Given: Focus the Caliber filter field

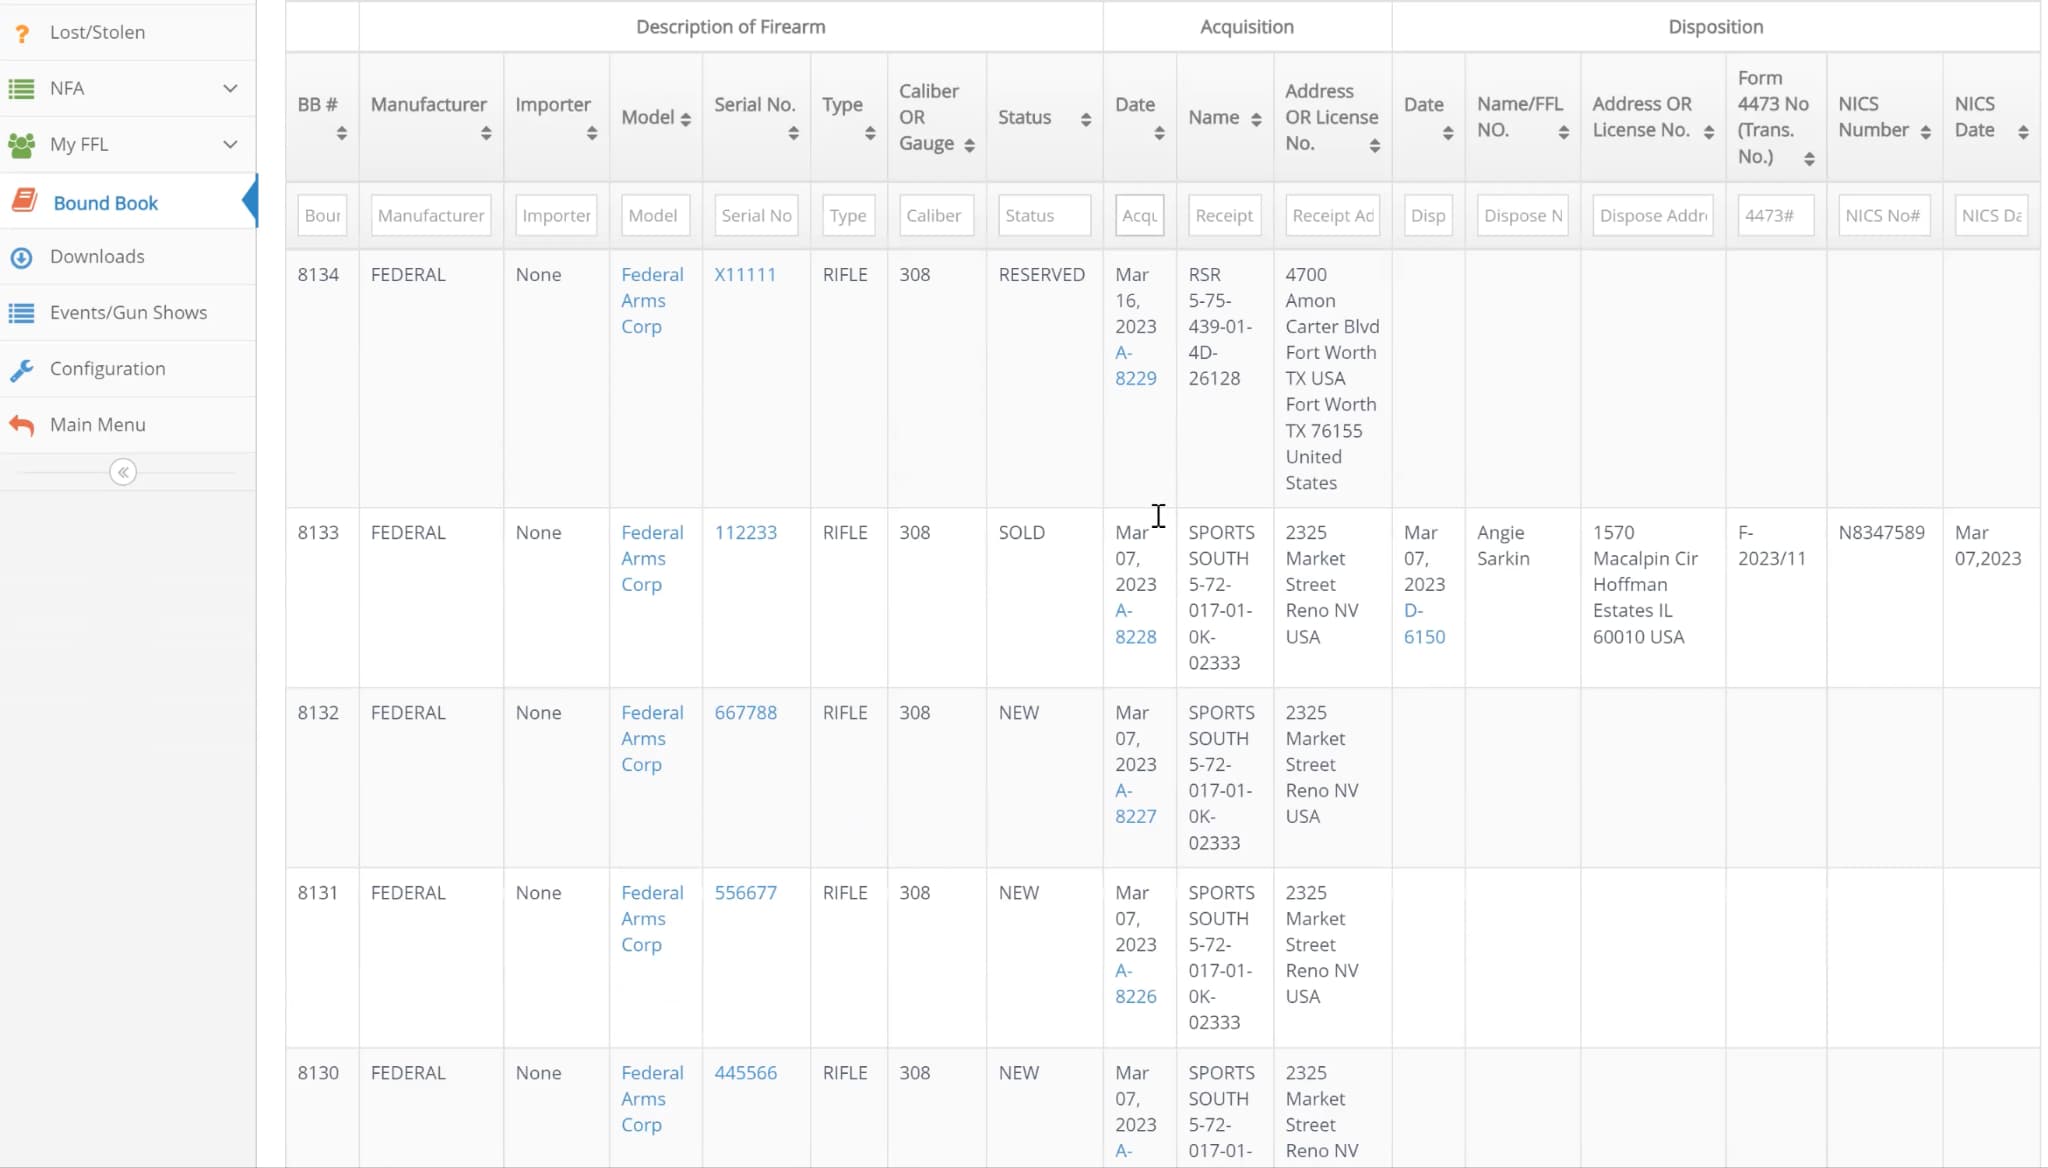Looking at the screenshot, I should point(936,216).
